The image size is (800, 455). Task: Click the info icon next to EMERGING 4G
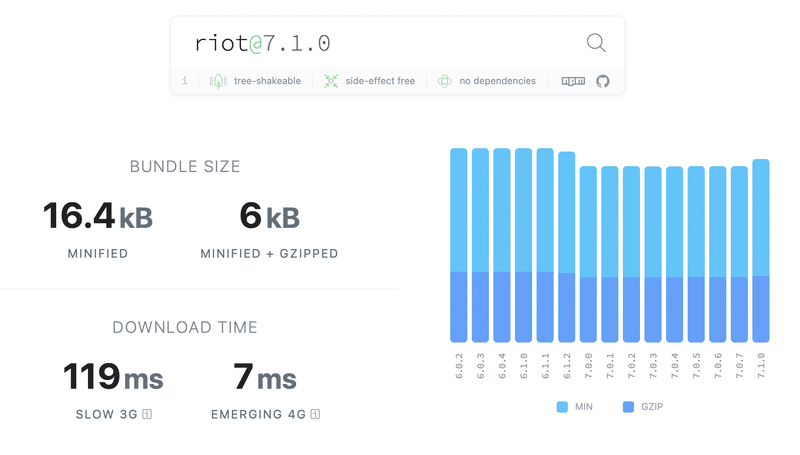pos(315,414)
